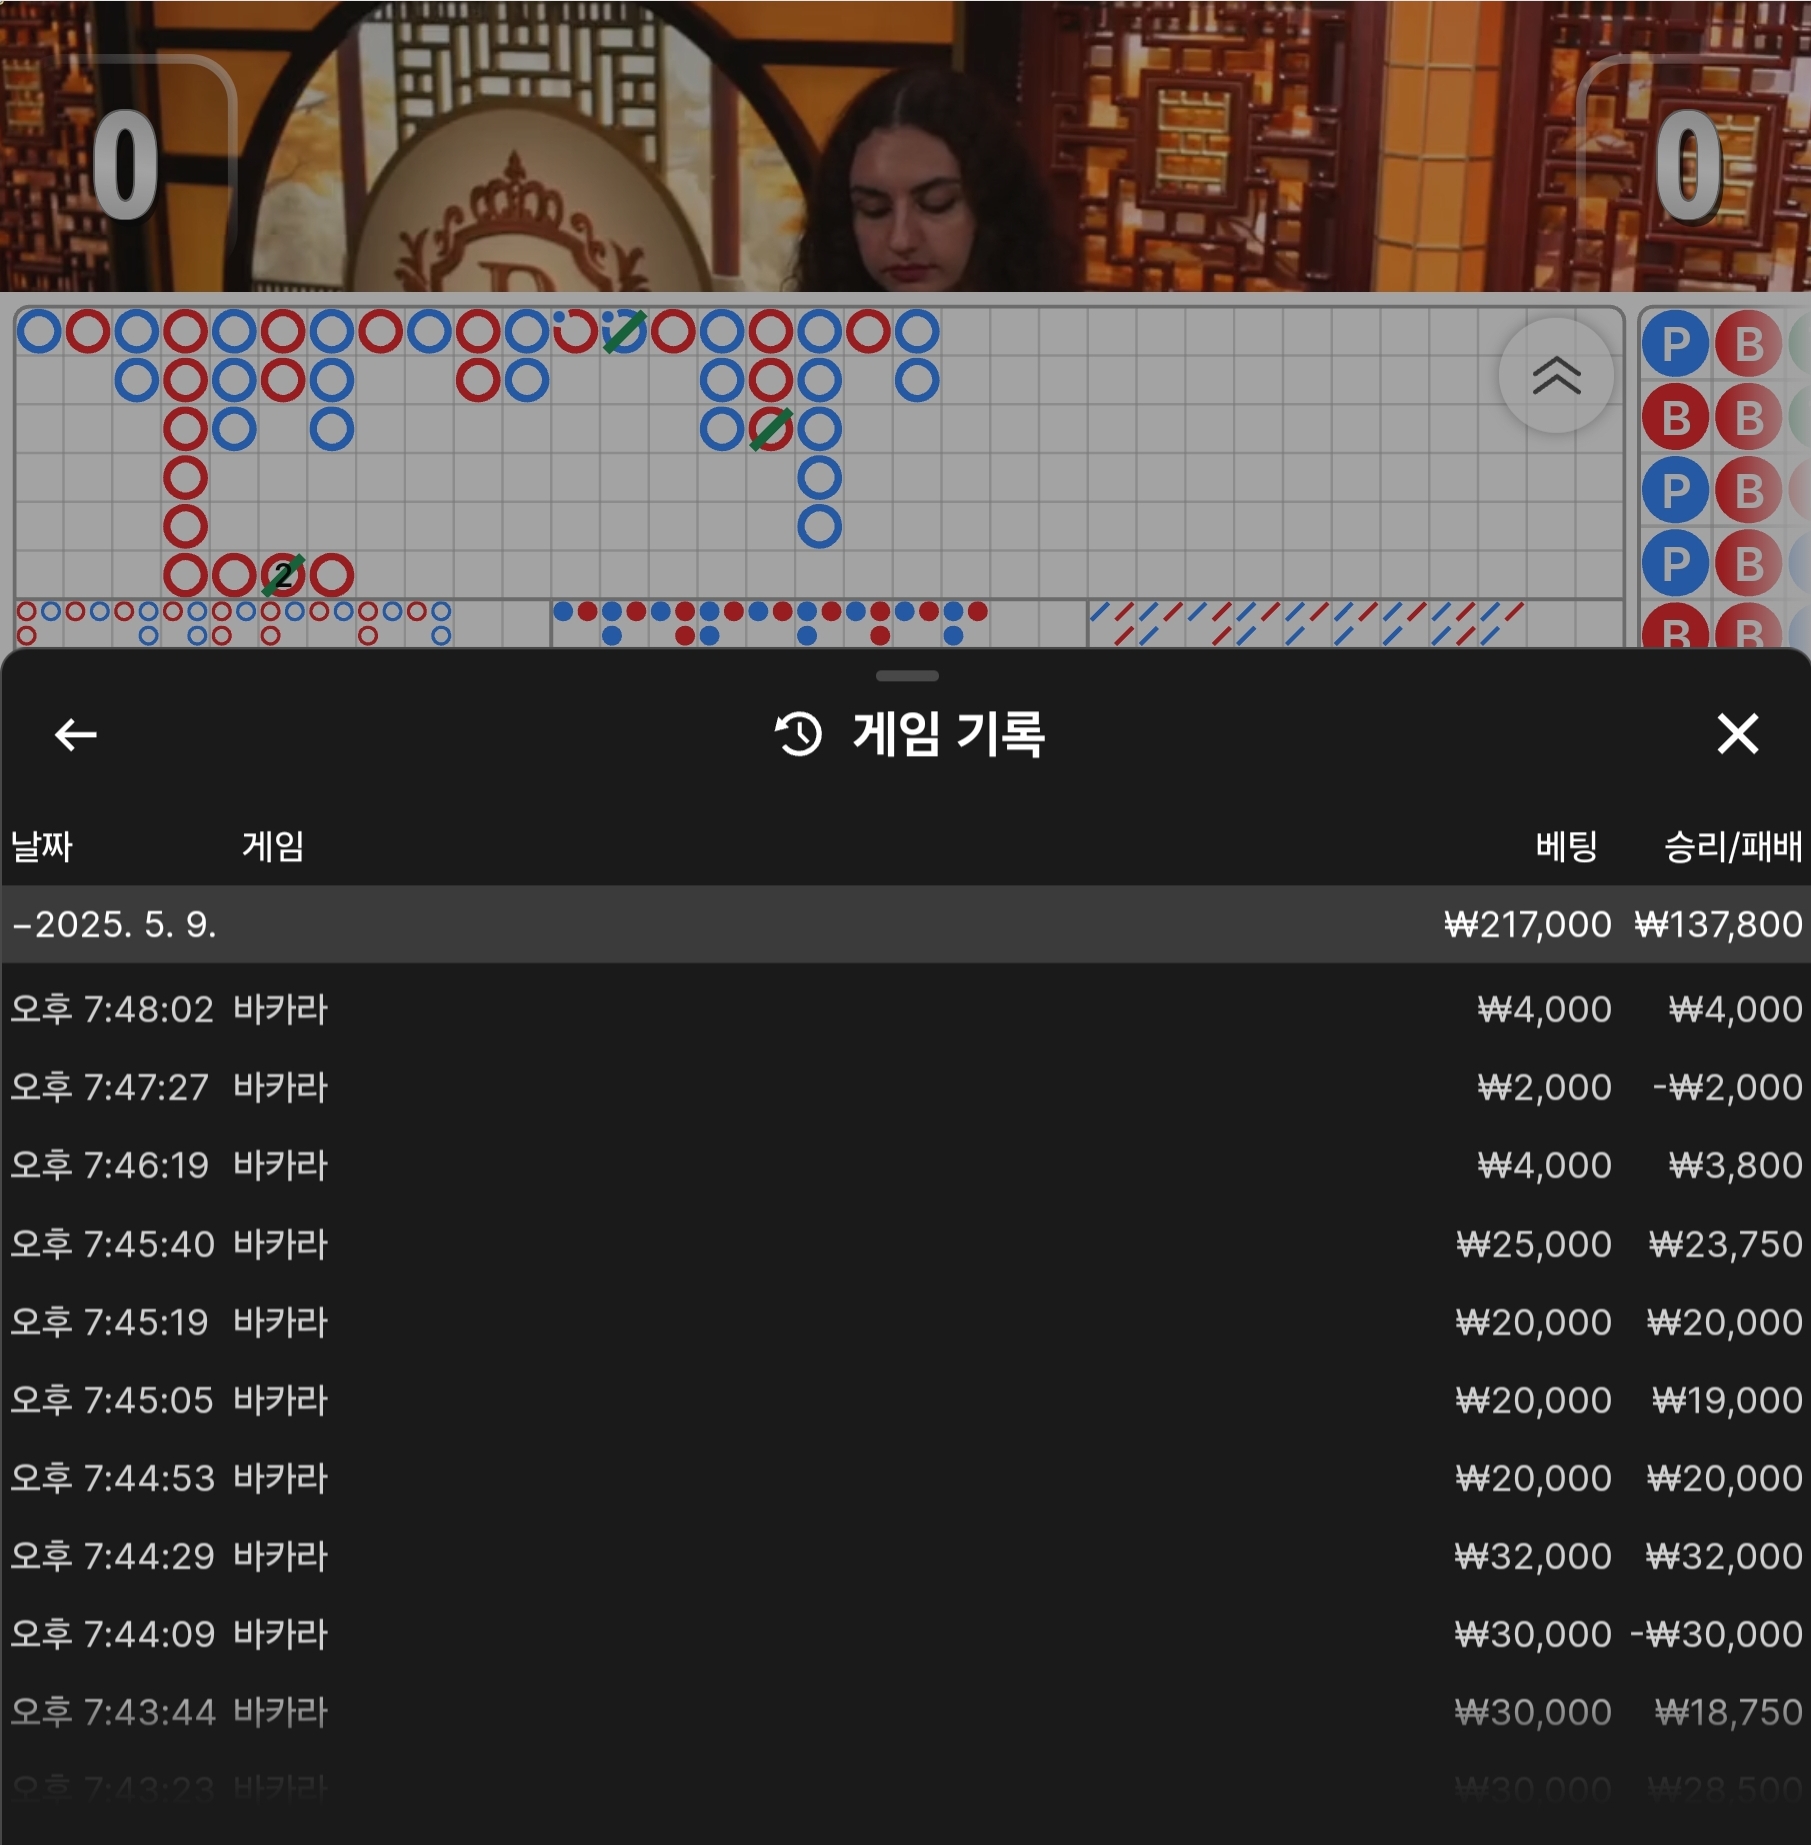Click the 베팅 column header

click(x=1566, y=847)
